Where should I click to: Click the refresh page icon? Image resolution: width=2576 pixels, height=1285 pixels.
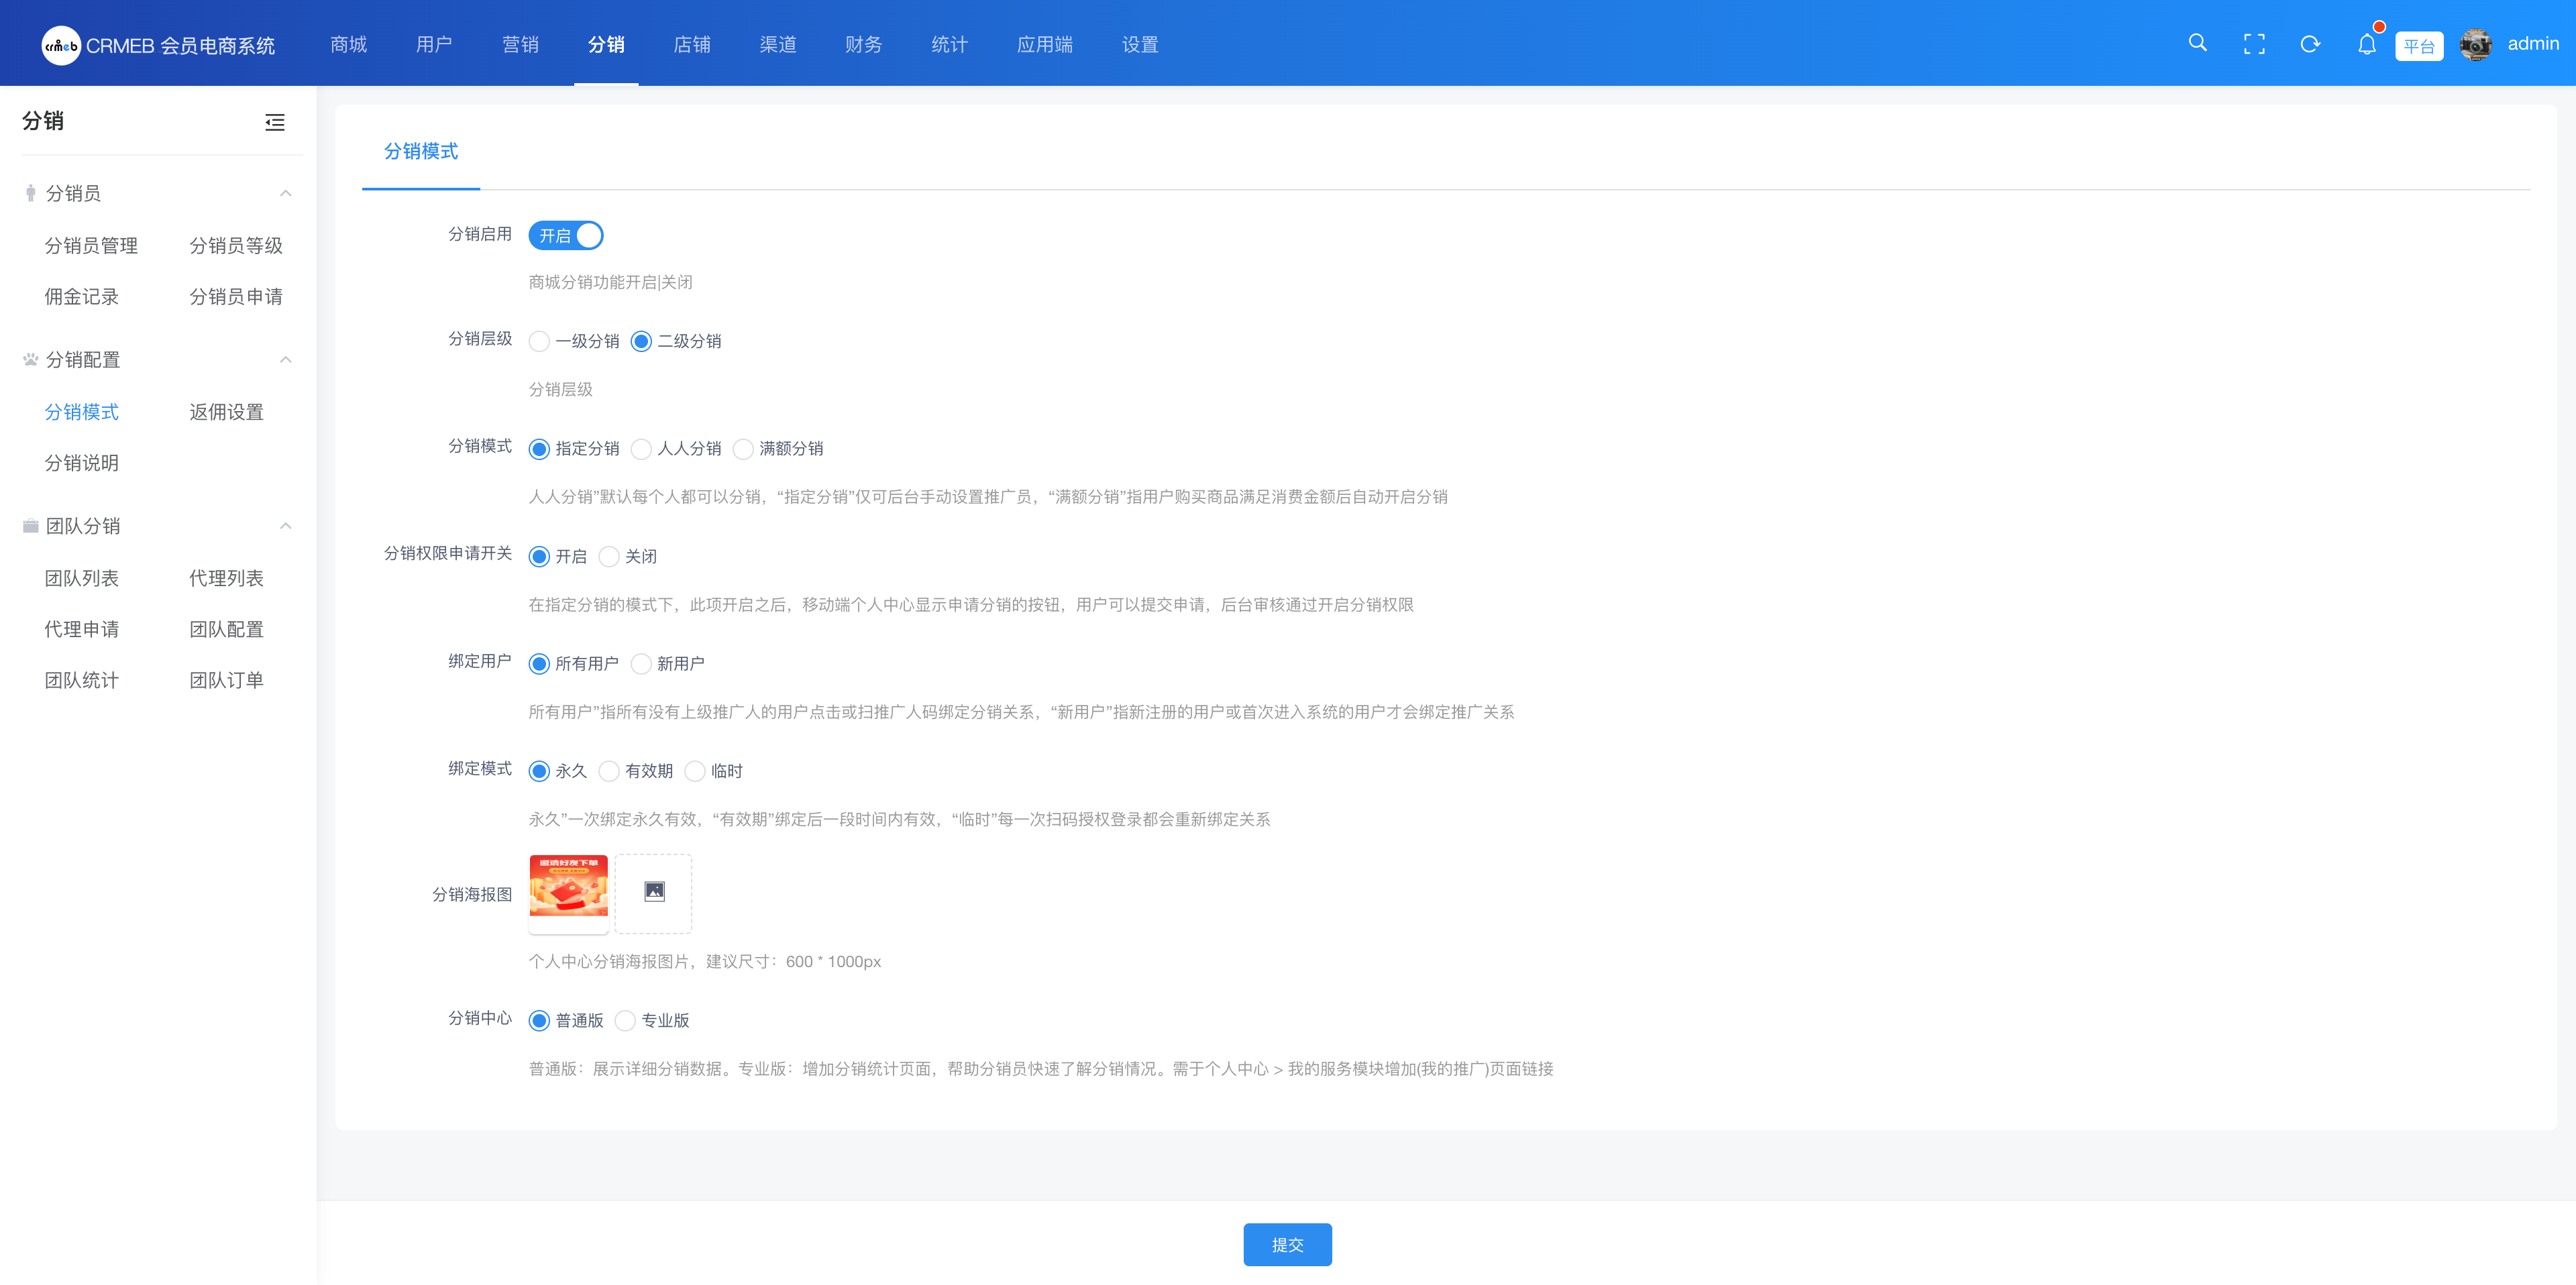point(2310,44)
